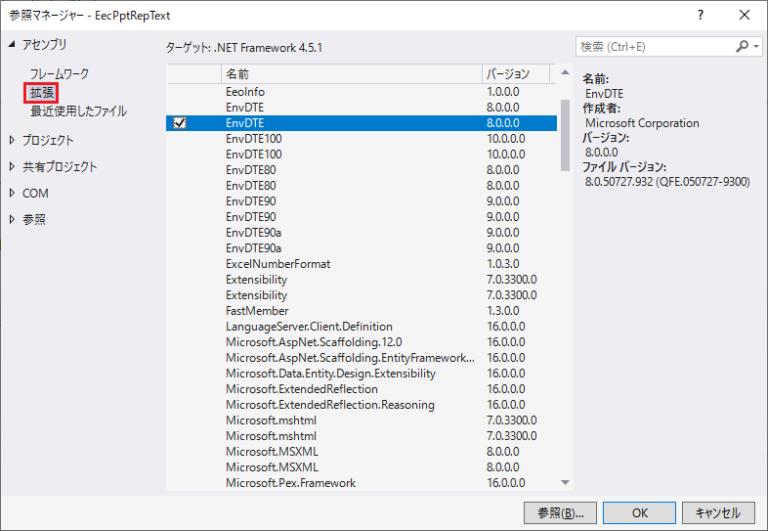Collapse the アセンブリ tree node
Viewport: 768px width, 531px height.
(x=12, y=45)
